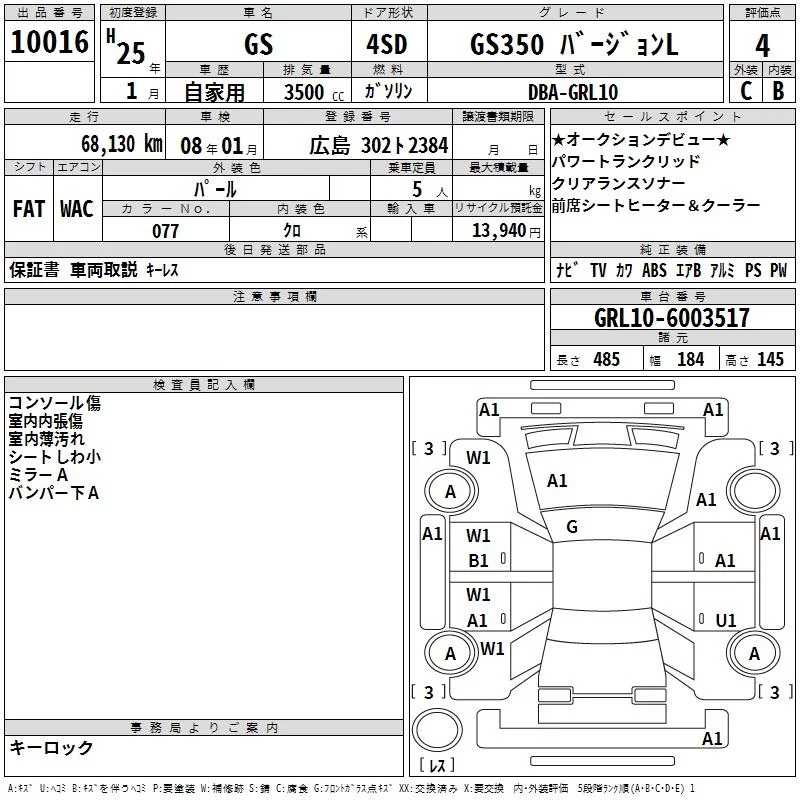Click the TV equipment entry
Viewport: 800px width, 800px height.
[598, 270]
